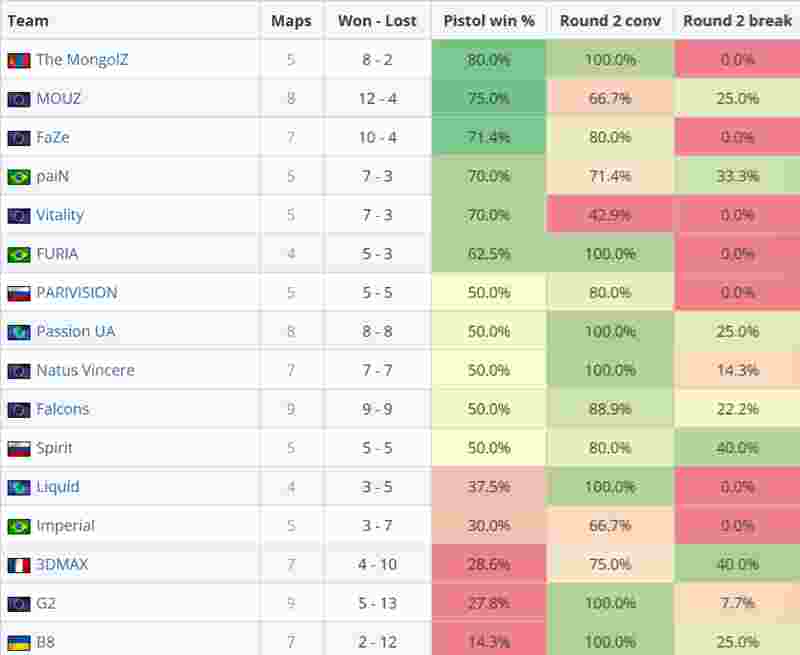Click the Ukraine flag icon beside B8

coord(18,643)
